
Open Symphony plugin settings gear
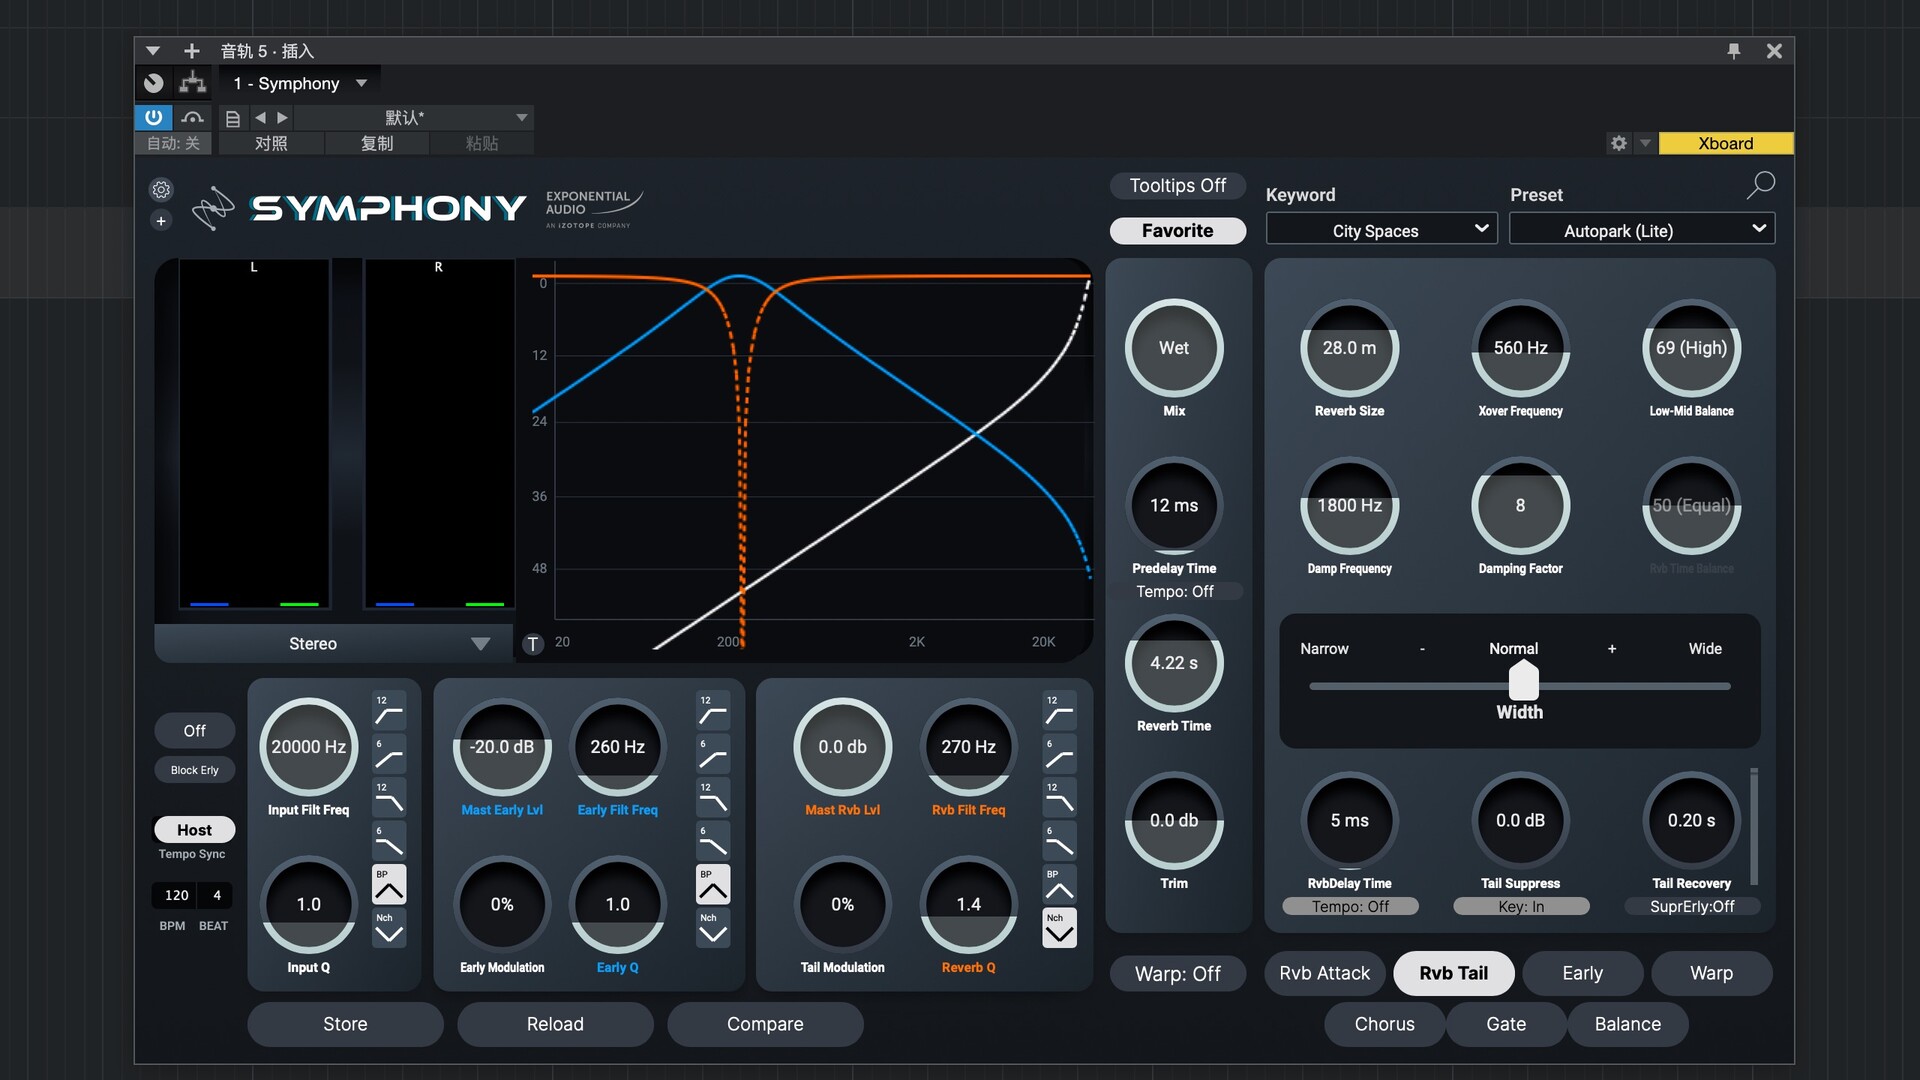point(161,190)
